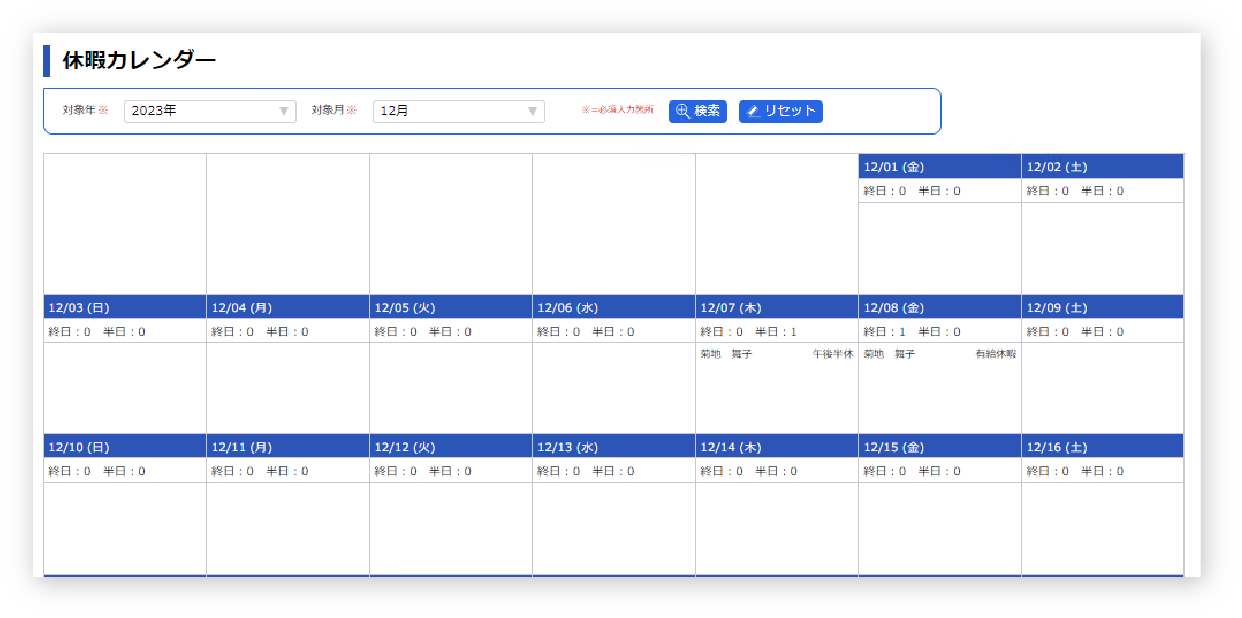The height and width of the screenshot is (618, 1242).
Task: Select the 12/16 (土) date header
Action: [x=1102, y=447]
